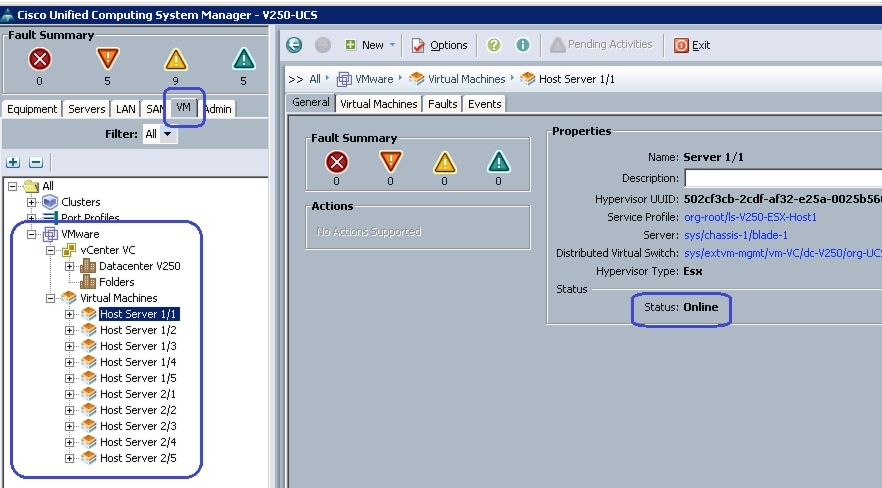Viewport: 882px width, 488px height.
Task: Click warning fault icon in General tab summary
Action: coord(498,162)
